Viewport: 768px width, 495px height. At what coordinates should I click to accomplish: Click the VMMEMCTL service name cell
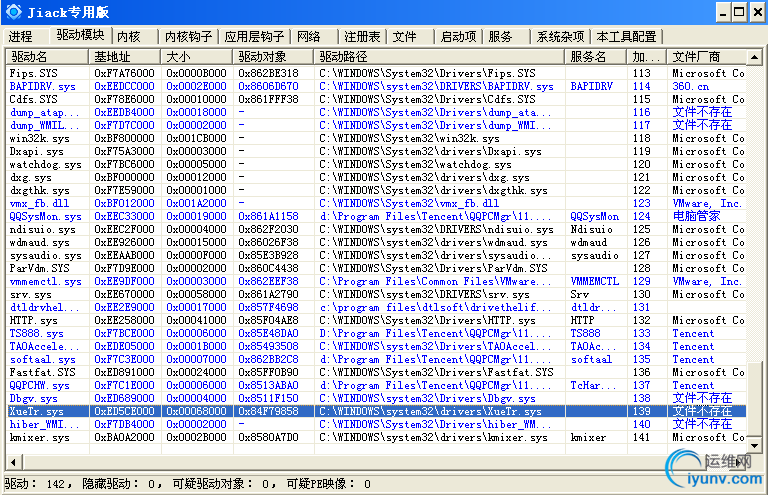(x=595, y=282)
